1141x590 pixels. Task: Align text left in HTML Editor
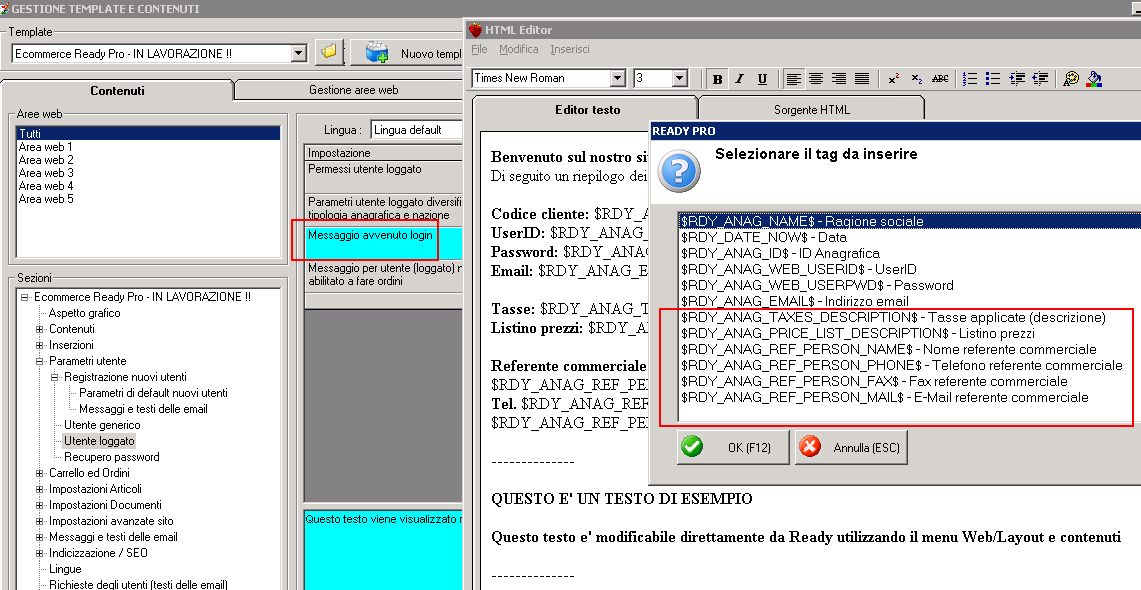(x=794, y=79)
